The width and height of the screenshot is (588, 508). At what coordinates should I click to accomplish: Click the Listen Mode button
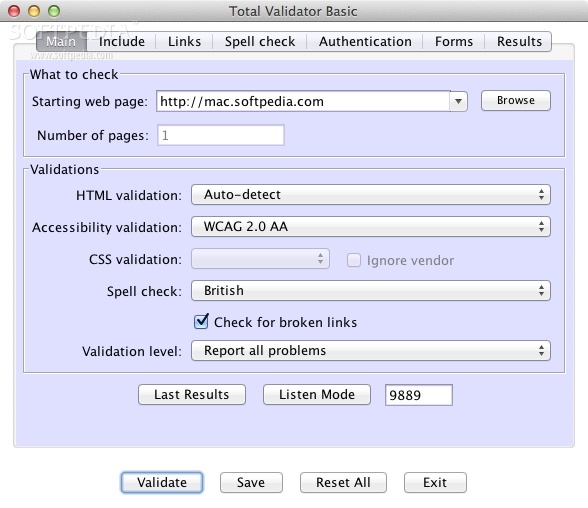point(317,394)
